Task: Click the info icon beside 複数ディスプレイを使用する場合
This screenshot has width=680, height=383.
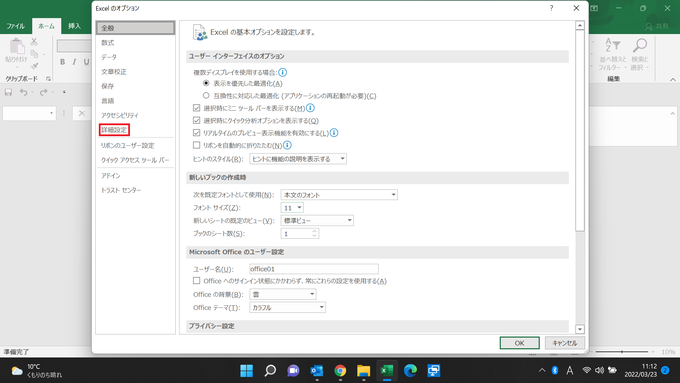Action: (283, 72)
